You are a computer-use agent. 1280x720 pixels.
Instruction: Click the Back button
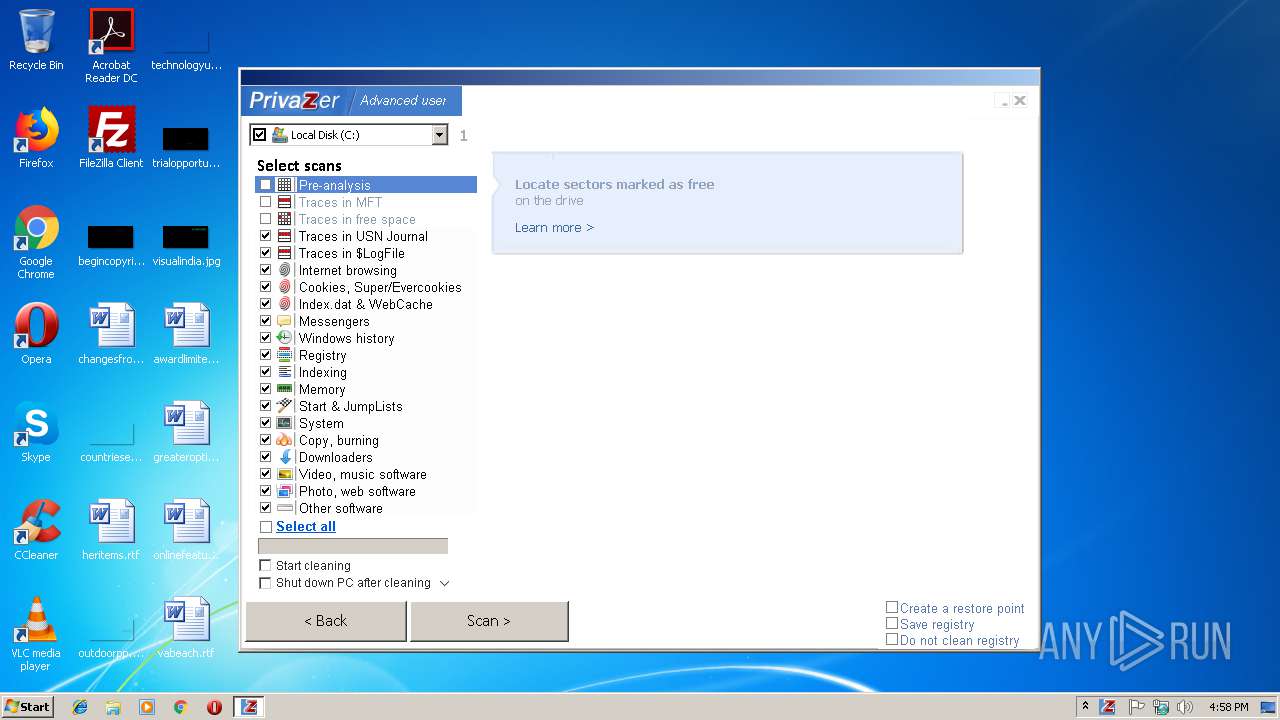click(x=326, y=621)
